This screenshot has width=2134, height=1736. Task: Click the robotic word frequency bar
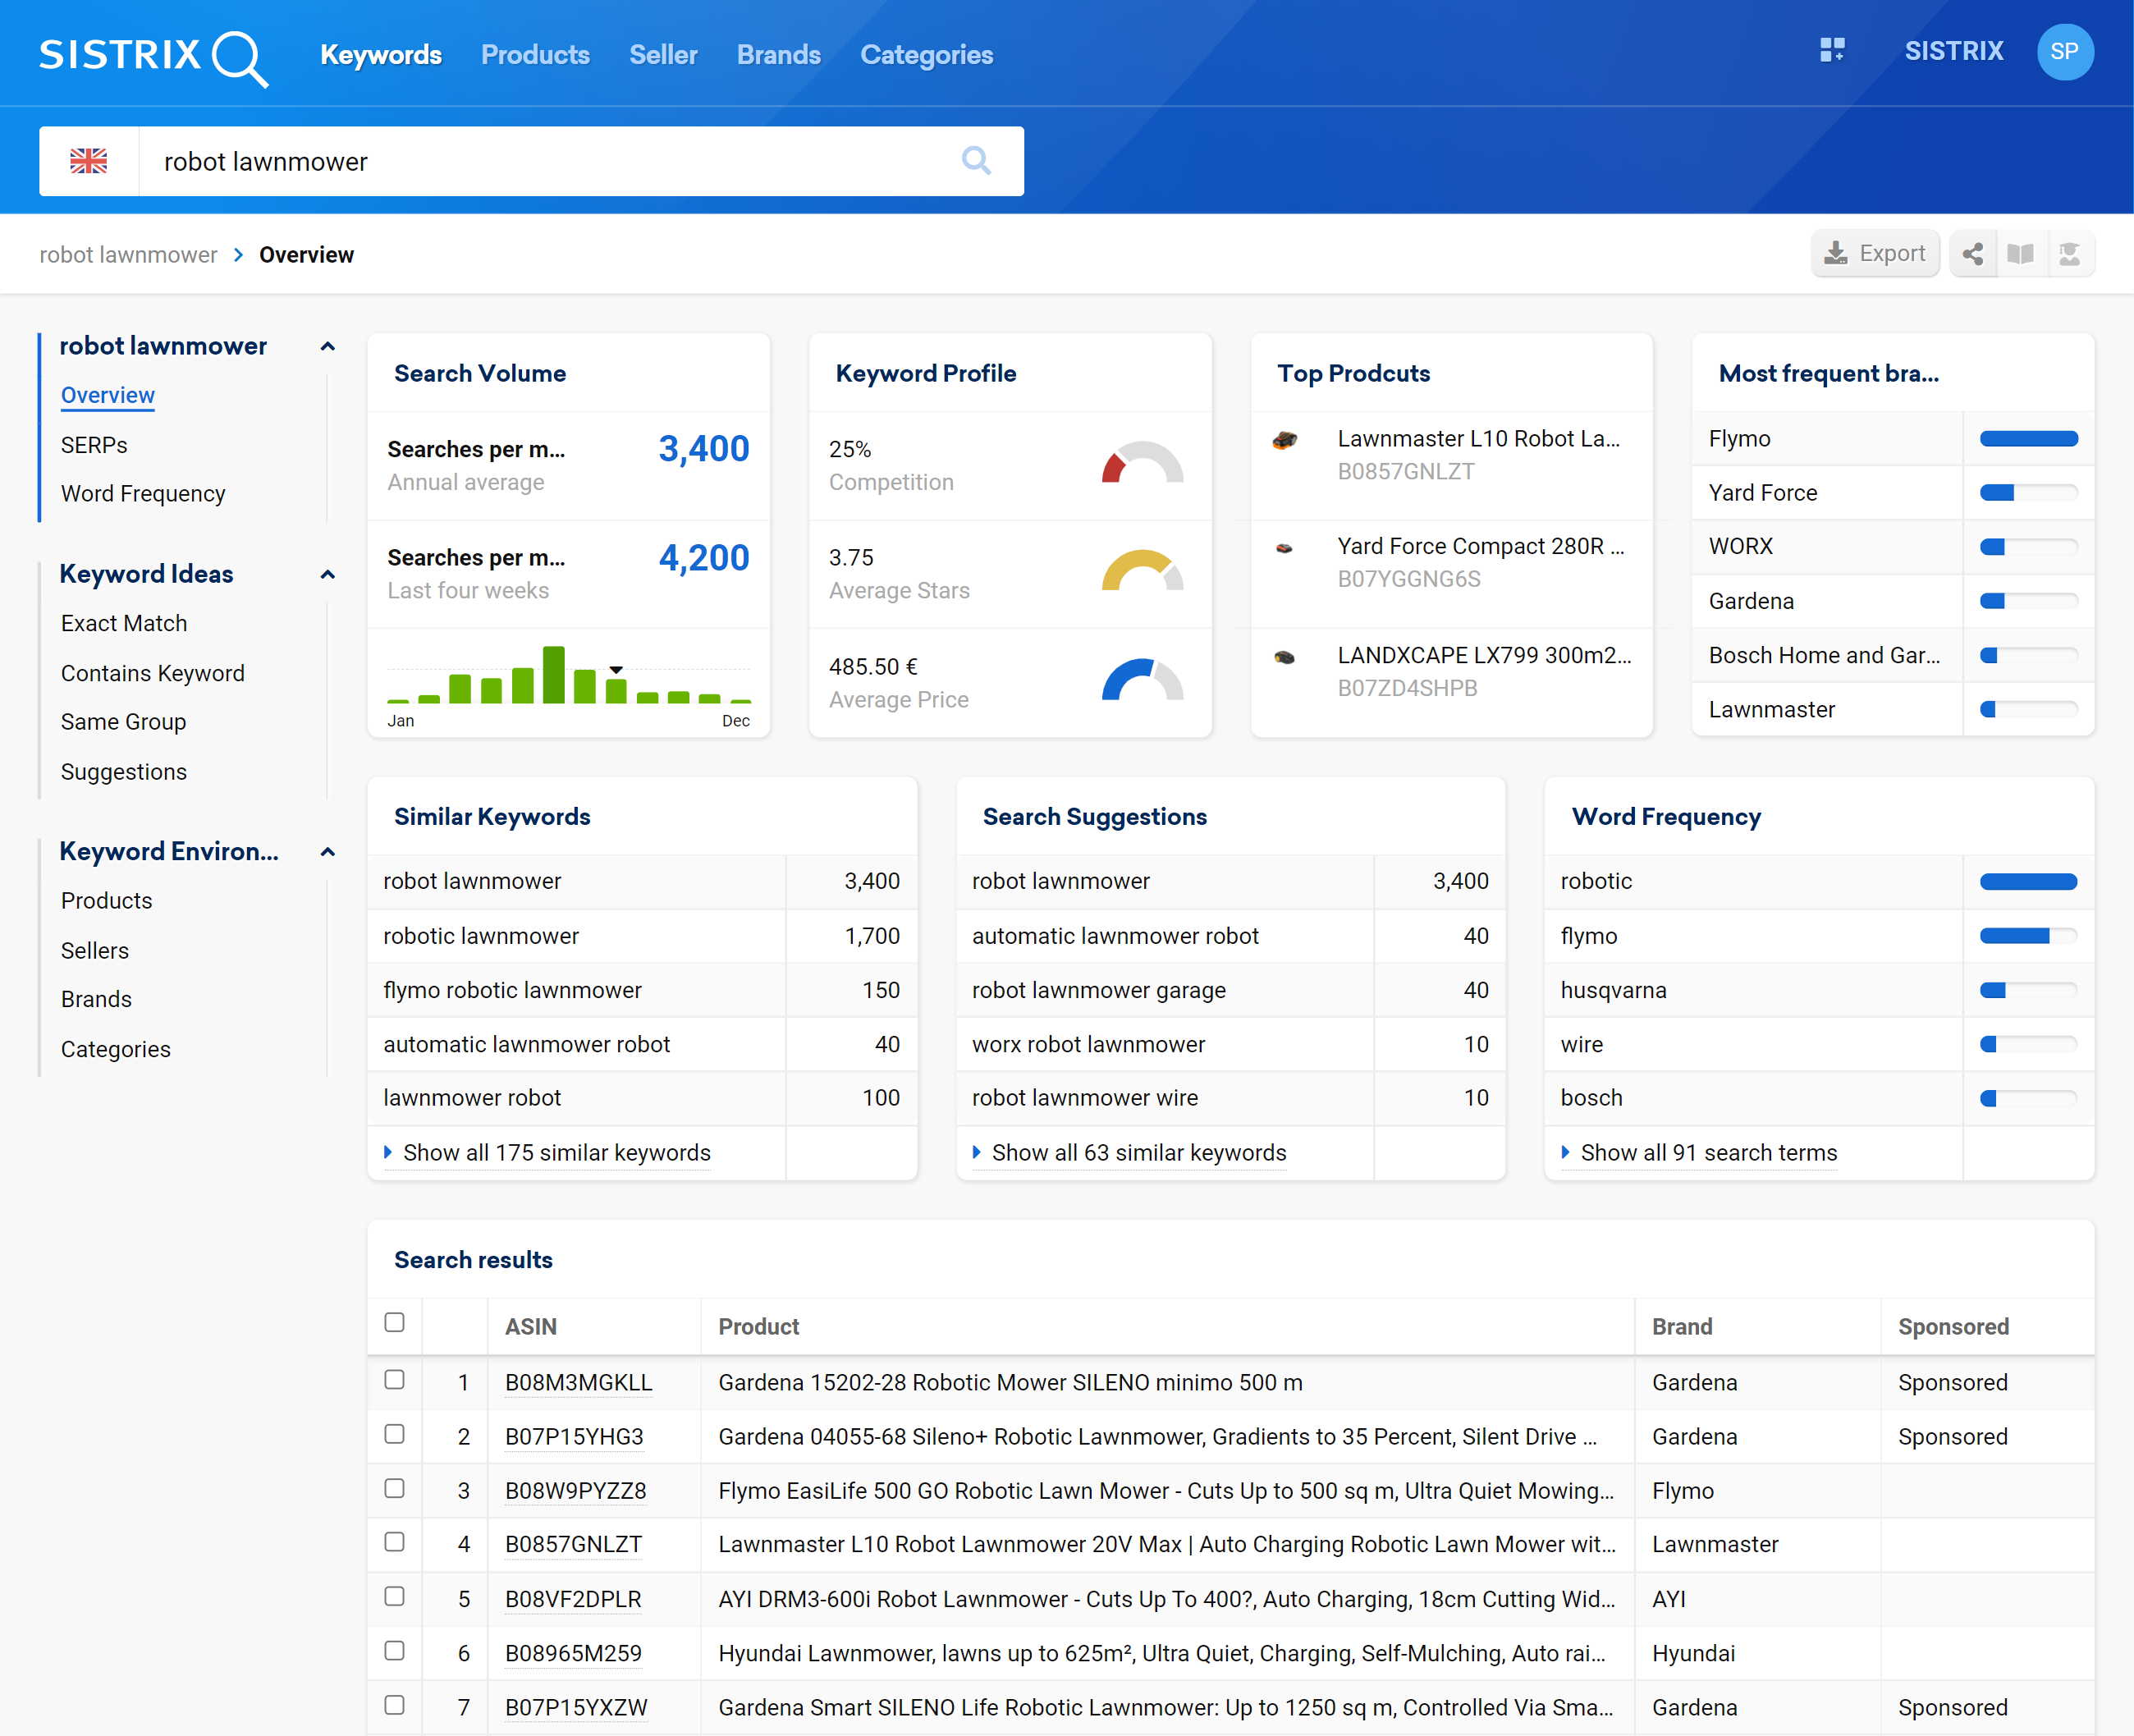2028,882
